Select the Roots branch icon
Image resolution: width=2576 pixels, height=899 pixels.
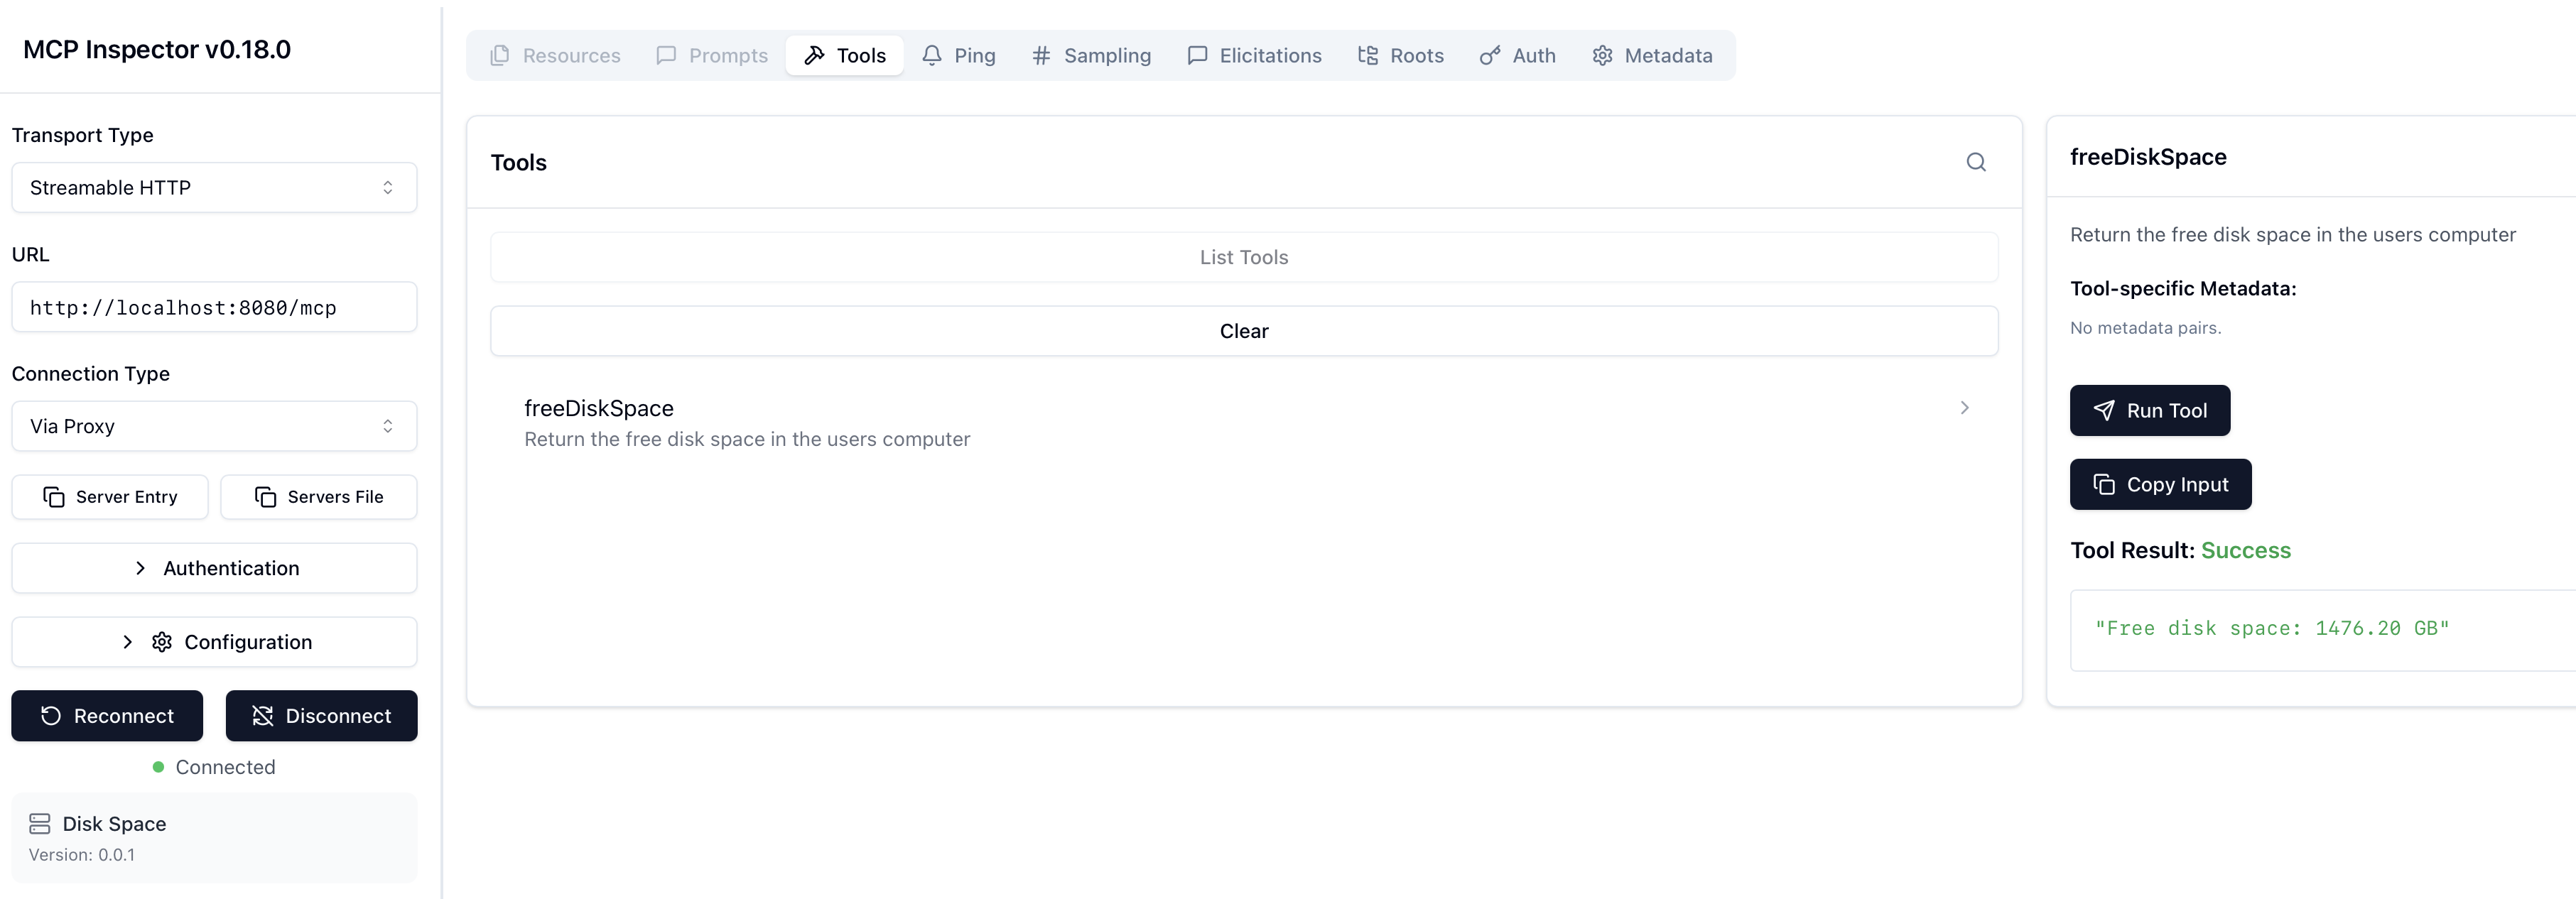1368,56
